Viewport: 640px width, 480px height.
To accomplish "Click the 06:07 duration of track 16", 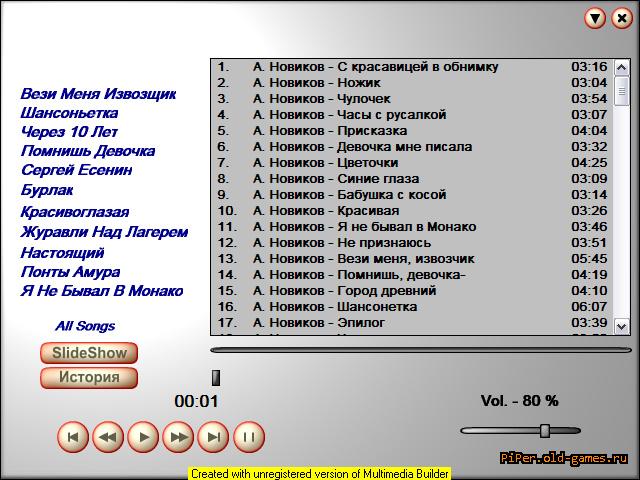I will click(589, 307).
